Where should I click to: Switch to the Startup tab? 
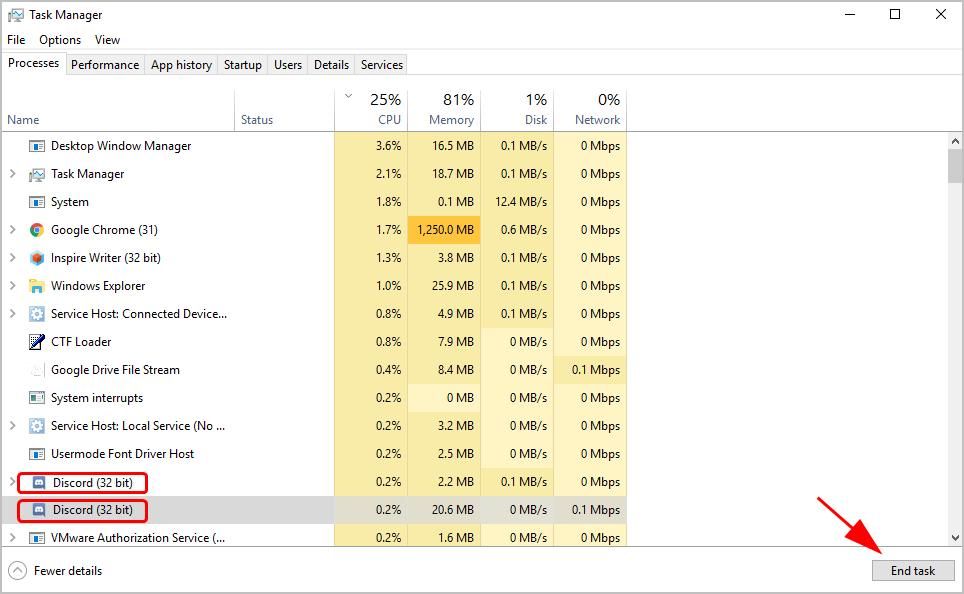[242, 65]
